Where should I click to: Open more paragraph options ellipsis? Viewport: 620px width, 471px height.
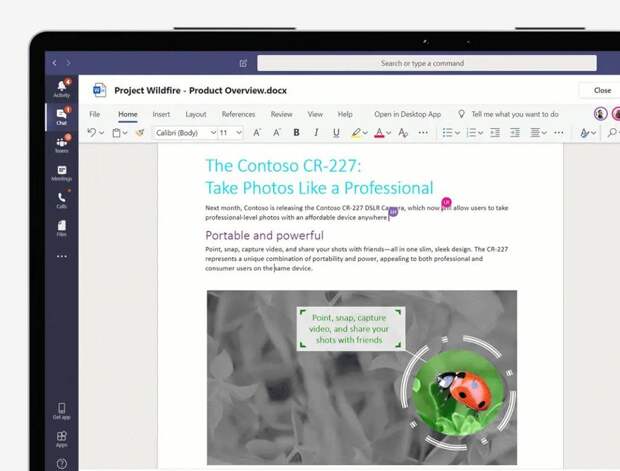[x=559, y=132]
